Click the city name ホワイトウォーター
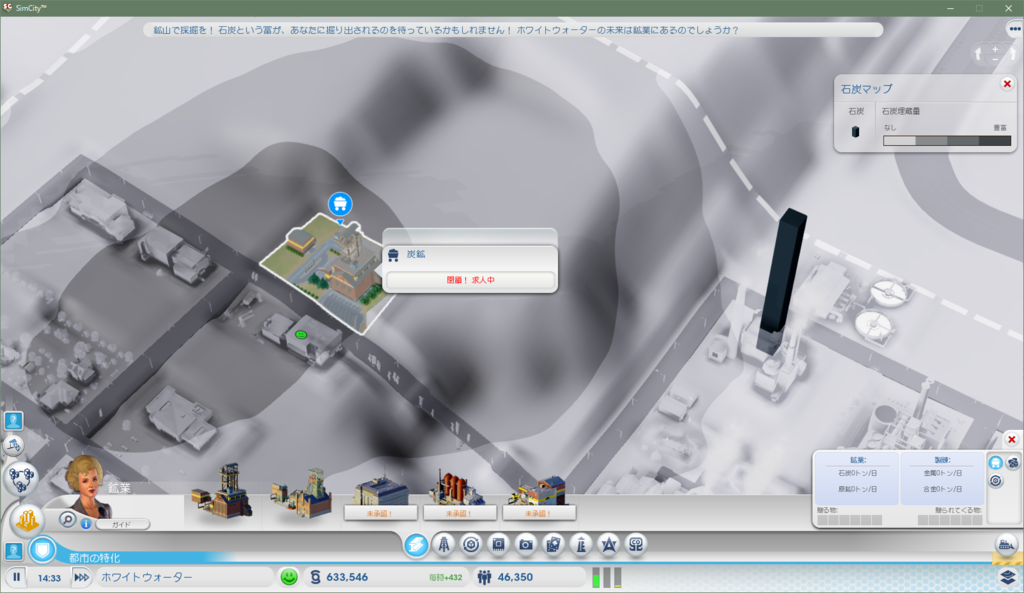The width and height of the screenshot is (1024, 593). point(147,577)
